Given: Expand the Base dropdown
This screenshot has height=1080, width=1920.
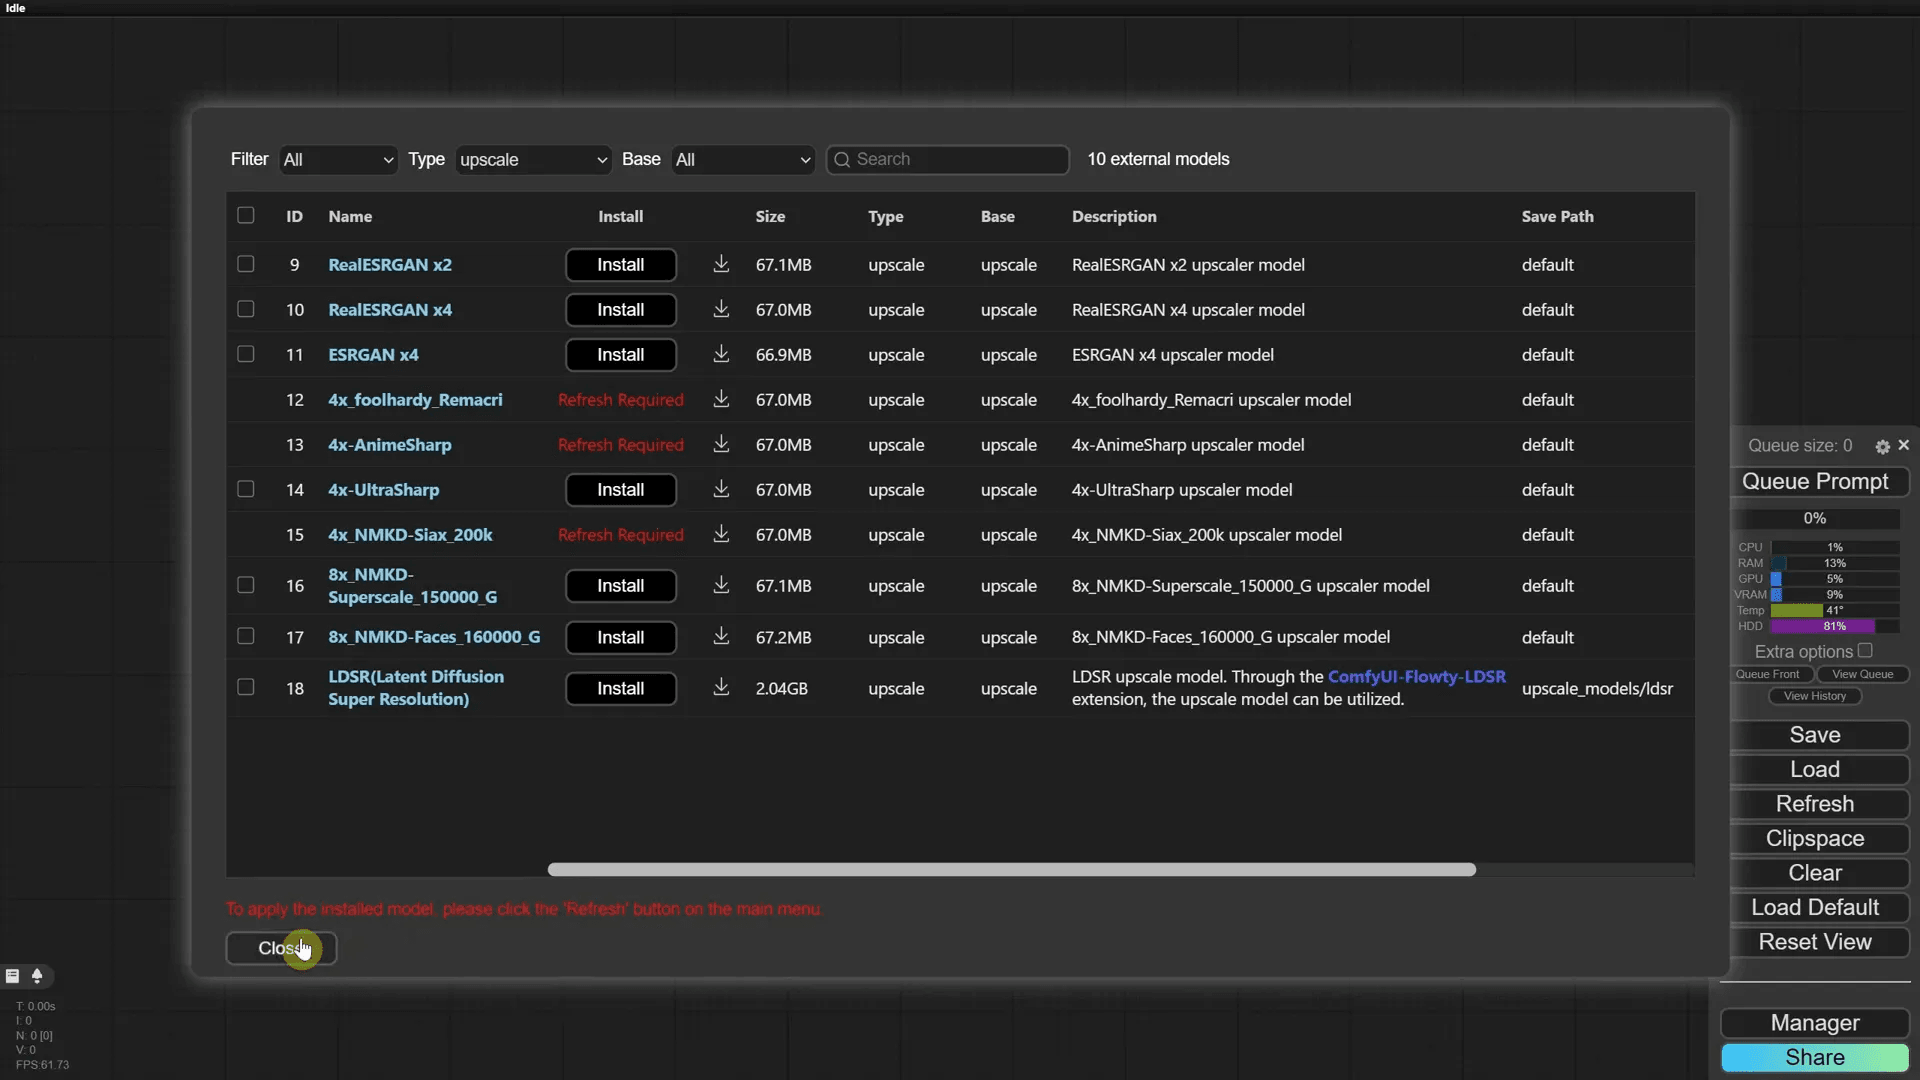Looking at the screenshot, I should [x=742, y=160].
